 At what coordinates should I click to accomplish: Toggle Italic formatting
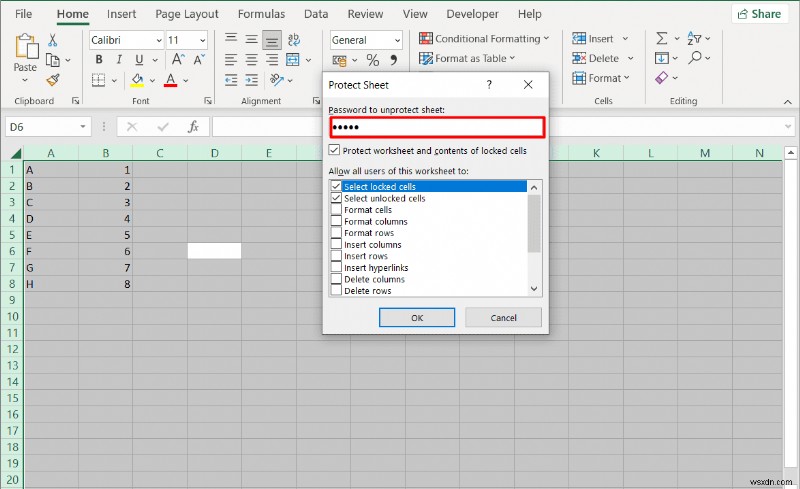(x=119, y=60)
